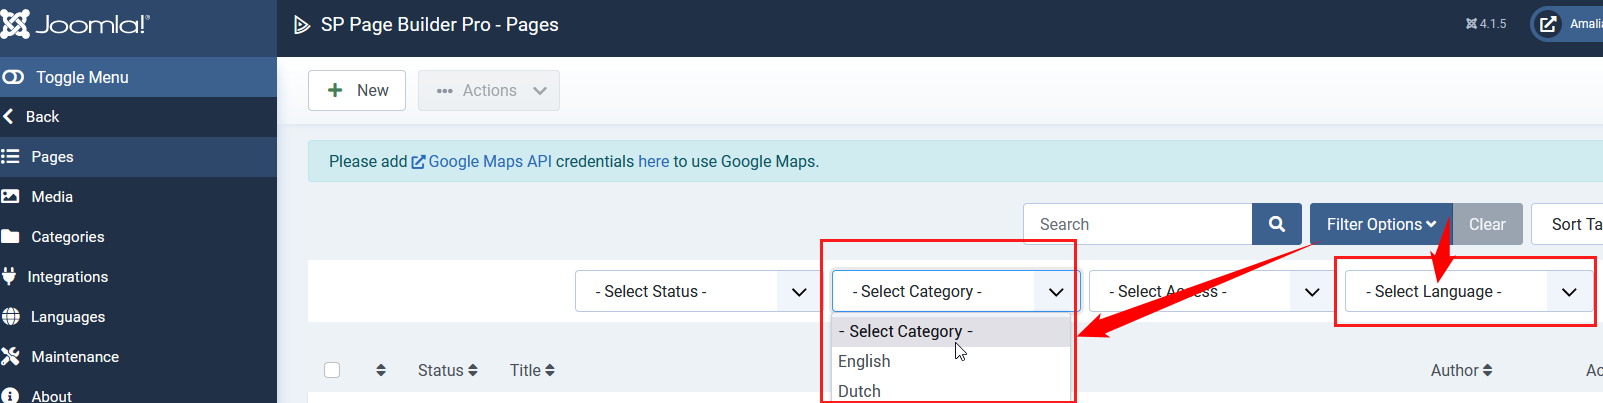Click inside the Search input field

pyautogui.click(x=1137, y=224)
